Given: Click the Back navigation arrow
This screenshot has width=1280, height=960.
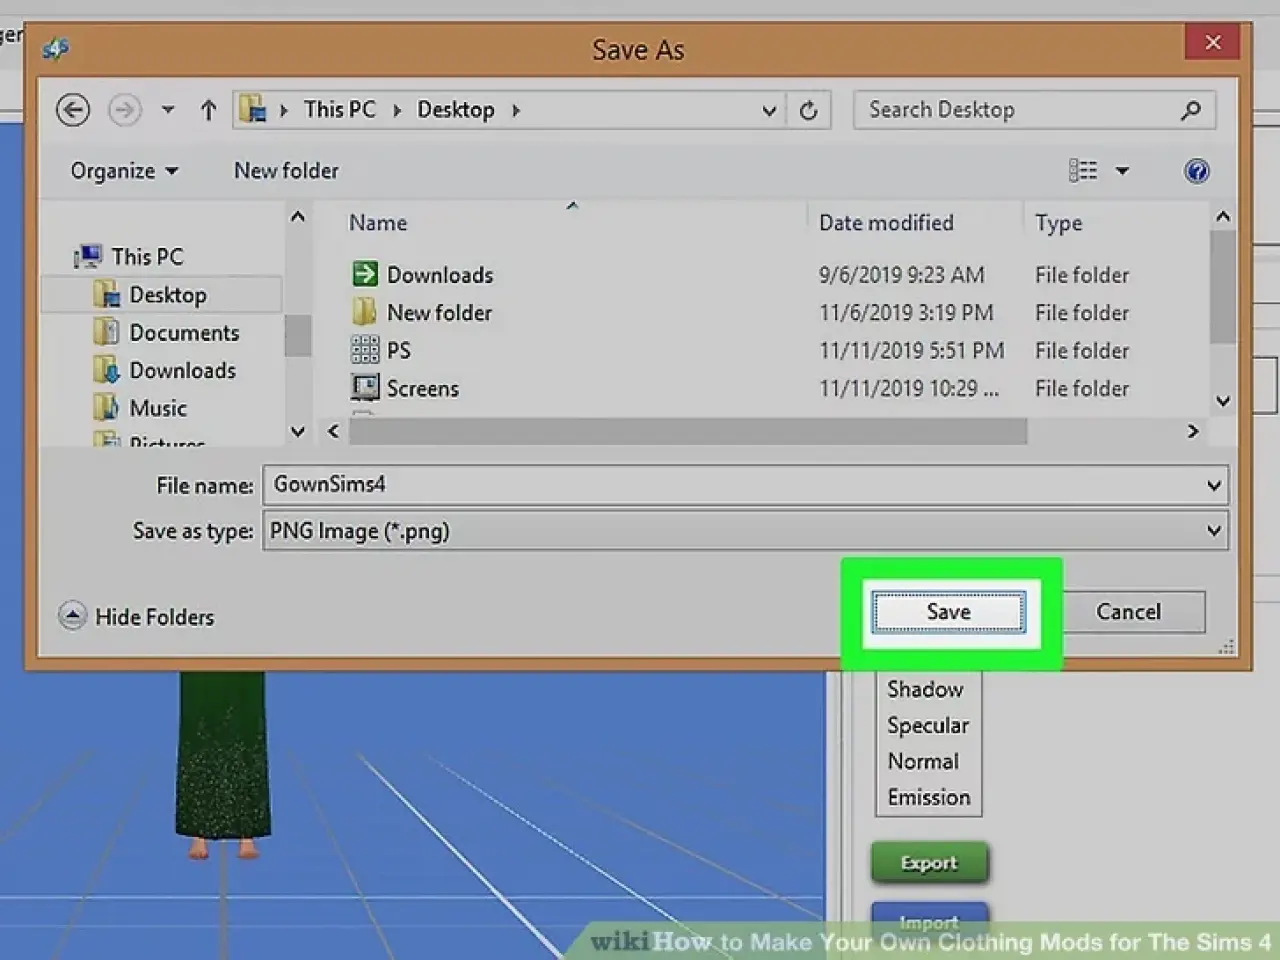Looking at the screenshot, I should (x=72, y=110).
